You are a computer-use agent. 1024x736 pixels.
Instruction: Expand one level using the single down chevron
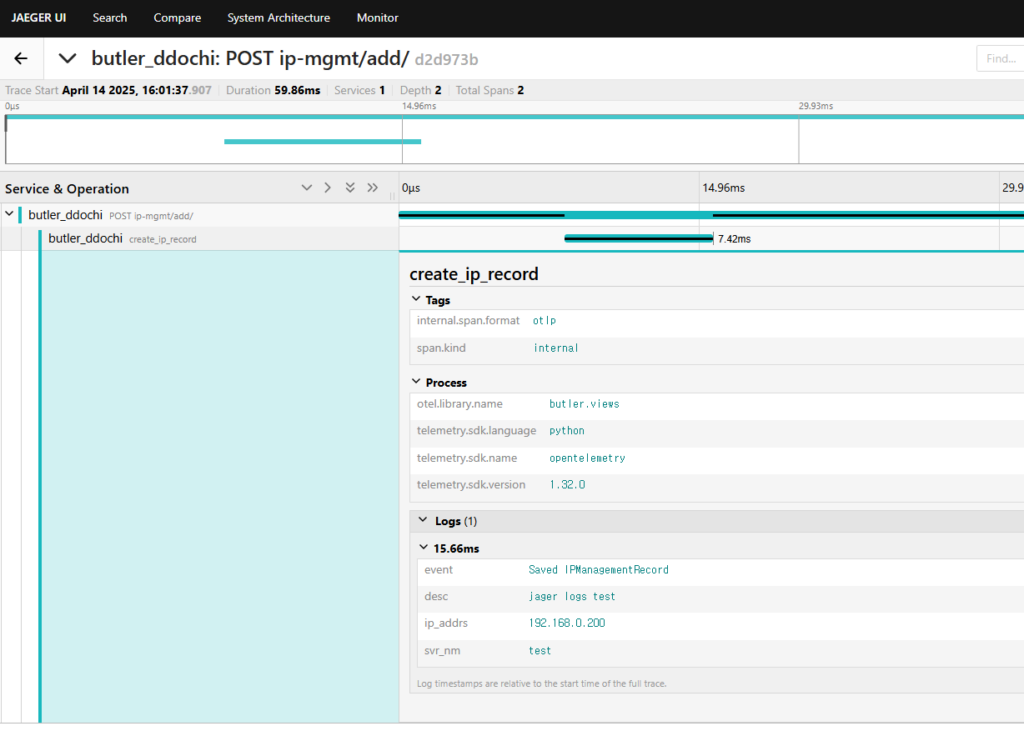click(307, 188)
